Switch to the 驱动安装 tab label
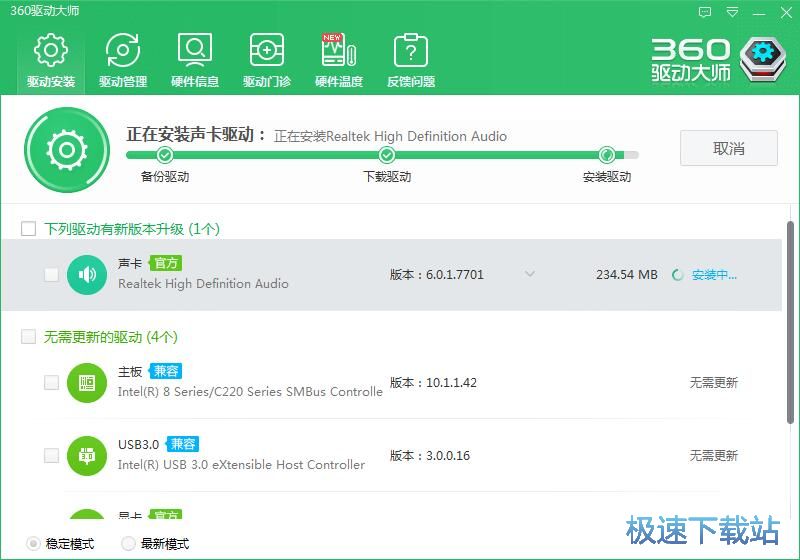Image resolution: width=800 pixels, height=560 pixels. 51,82
